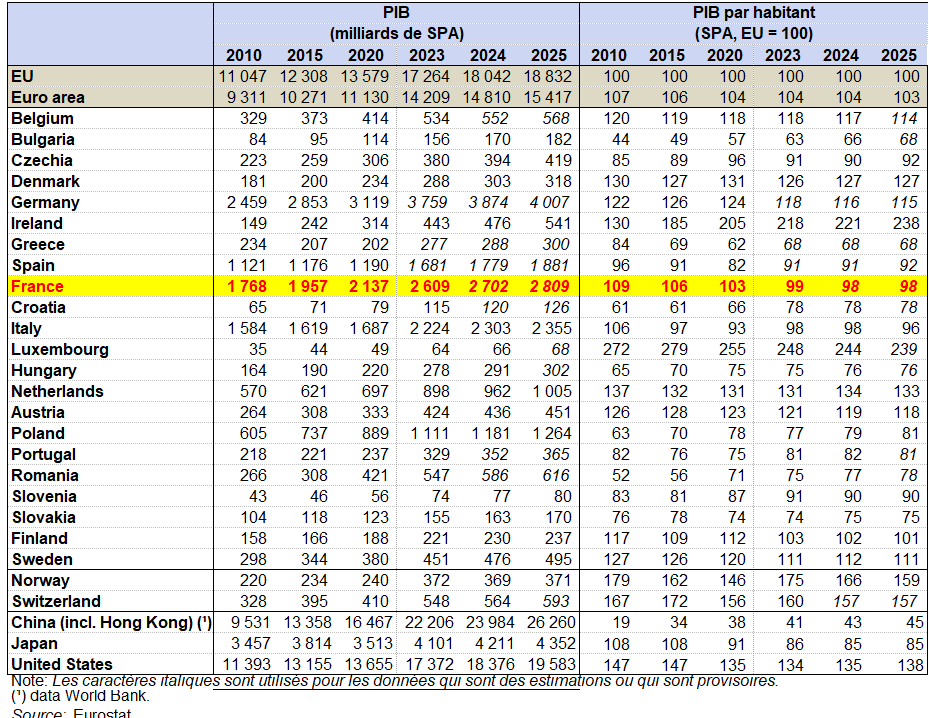The height and width of the screenshot is (718, 929).
Task: Select the Slovakia row label
Action: tap(44, 518)
